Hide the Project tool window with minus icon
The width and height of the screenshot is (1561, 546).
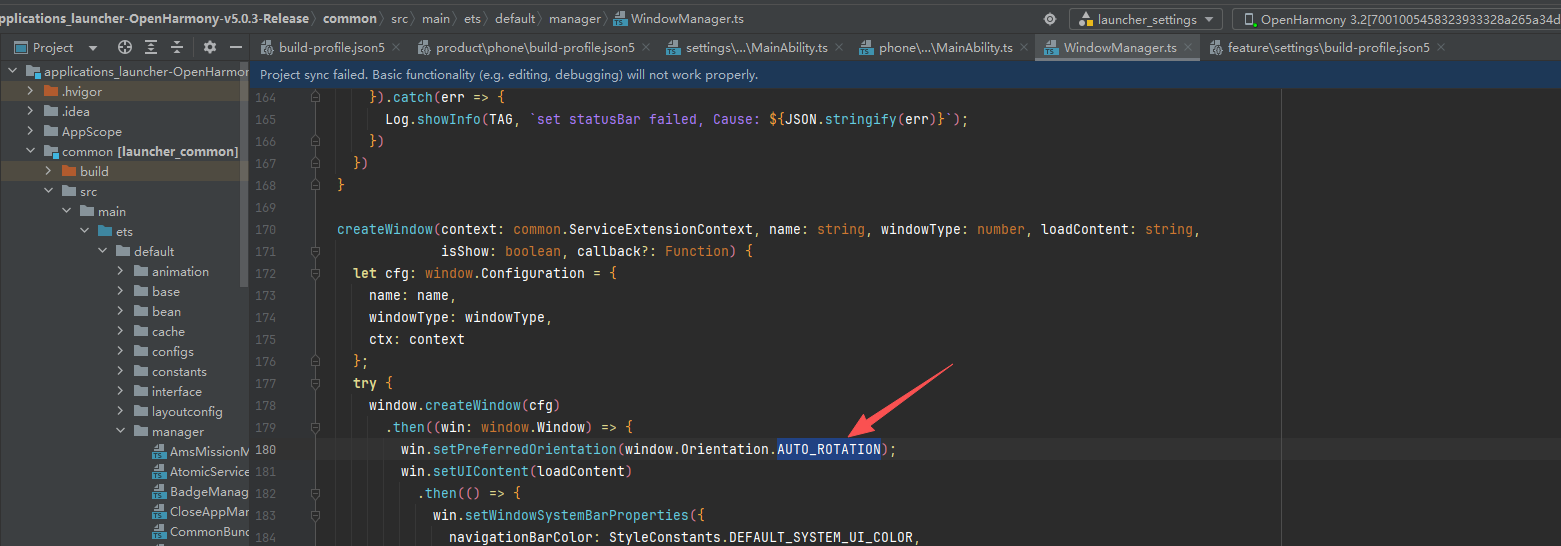[236, 47]
